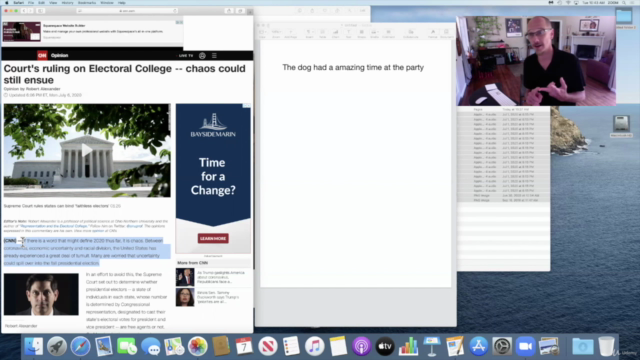Open the Mail stamp icon in Dock
640x360 pixels.
click(x=104, y=347)
